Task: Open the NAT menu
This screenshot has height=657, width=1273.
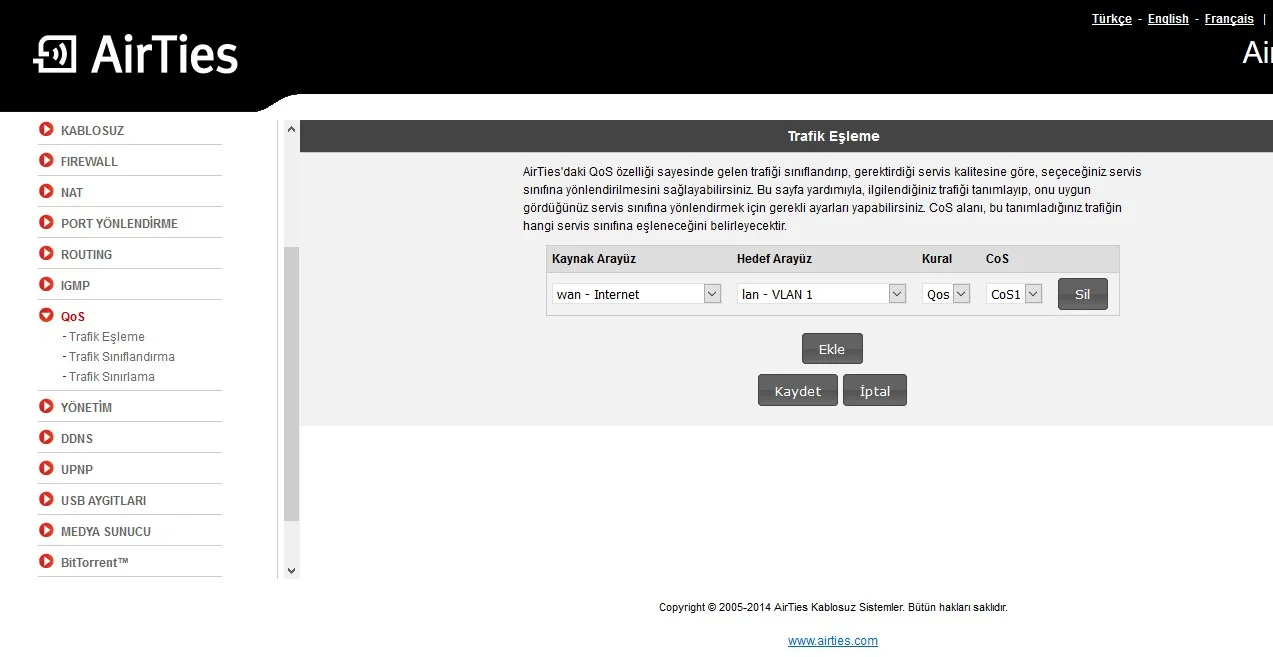Action: [72, 193]
